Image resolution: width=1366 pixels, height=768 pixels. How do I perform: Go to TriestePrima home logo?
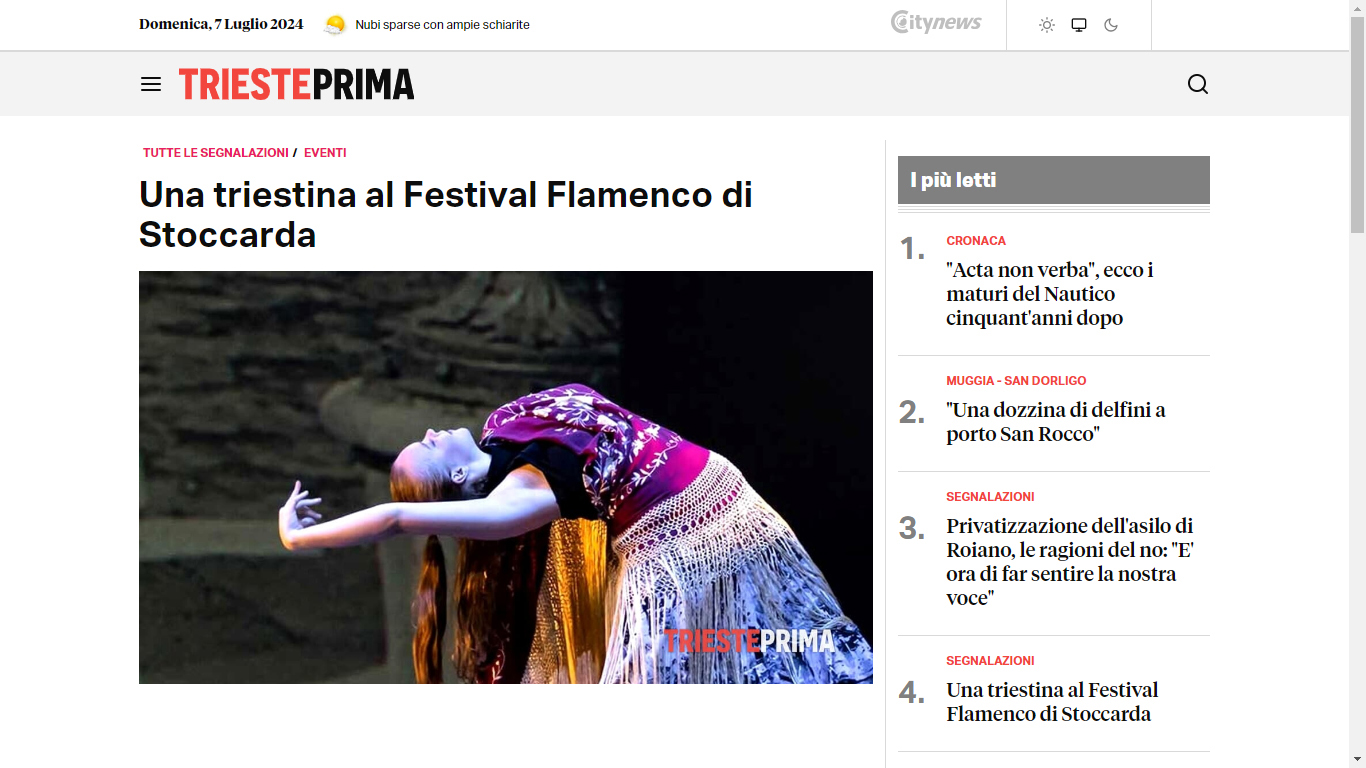[296, 84]
